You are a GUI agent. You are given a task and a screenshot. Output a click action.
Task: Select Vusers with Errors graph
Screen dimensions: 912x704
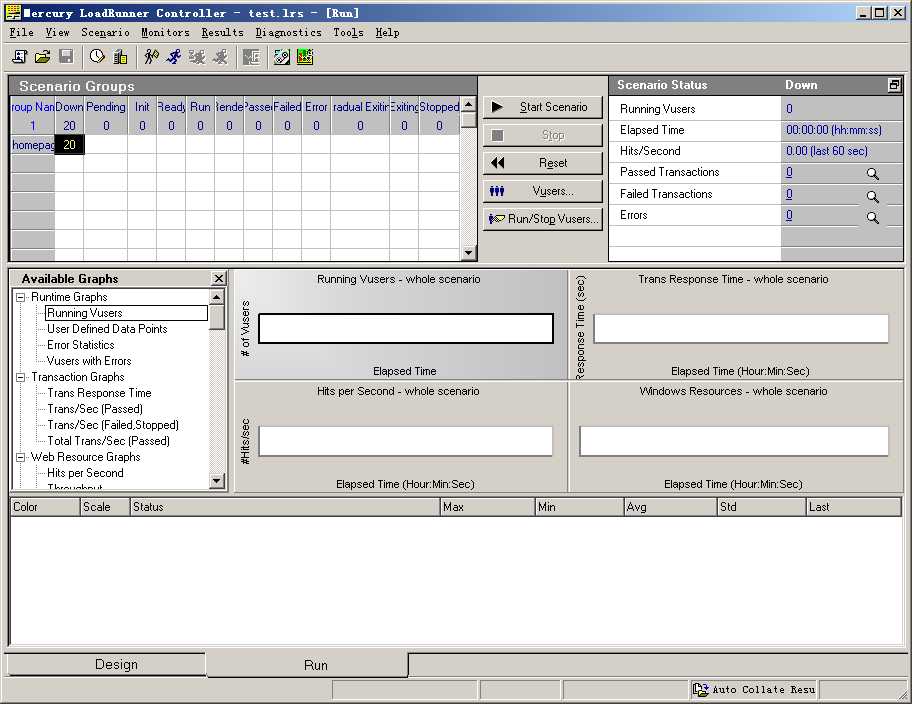coord(89,361)
